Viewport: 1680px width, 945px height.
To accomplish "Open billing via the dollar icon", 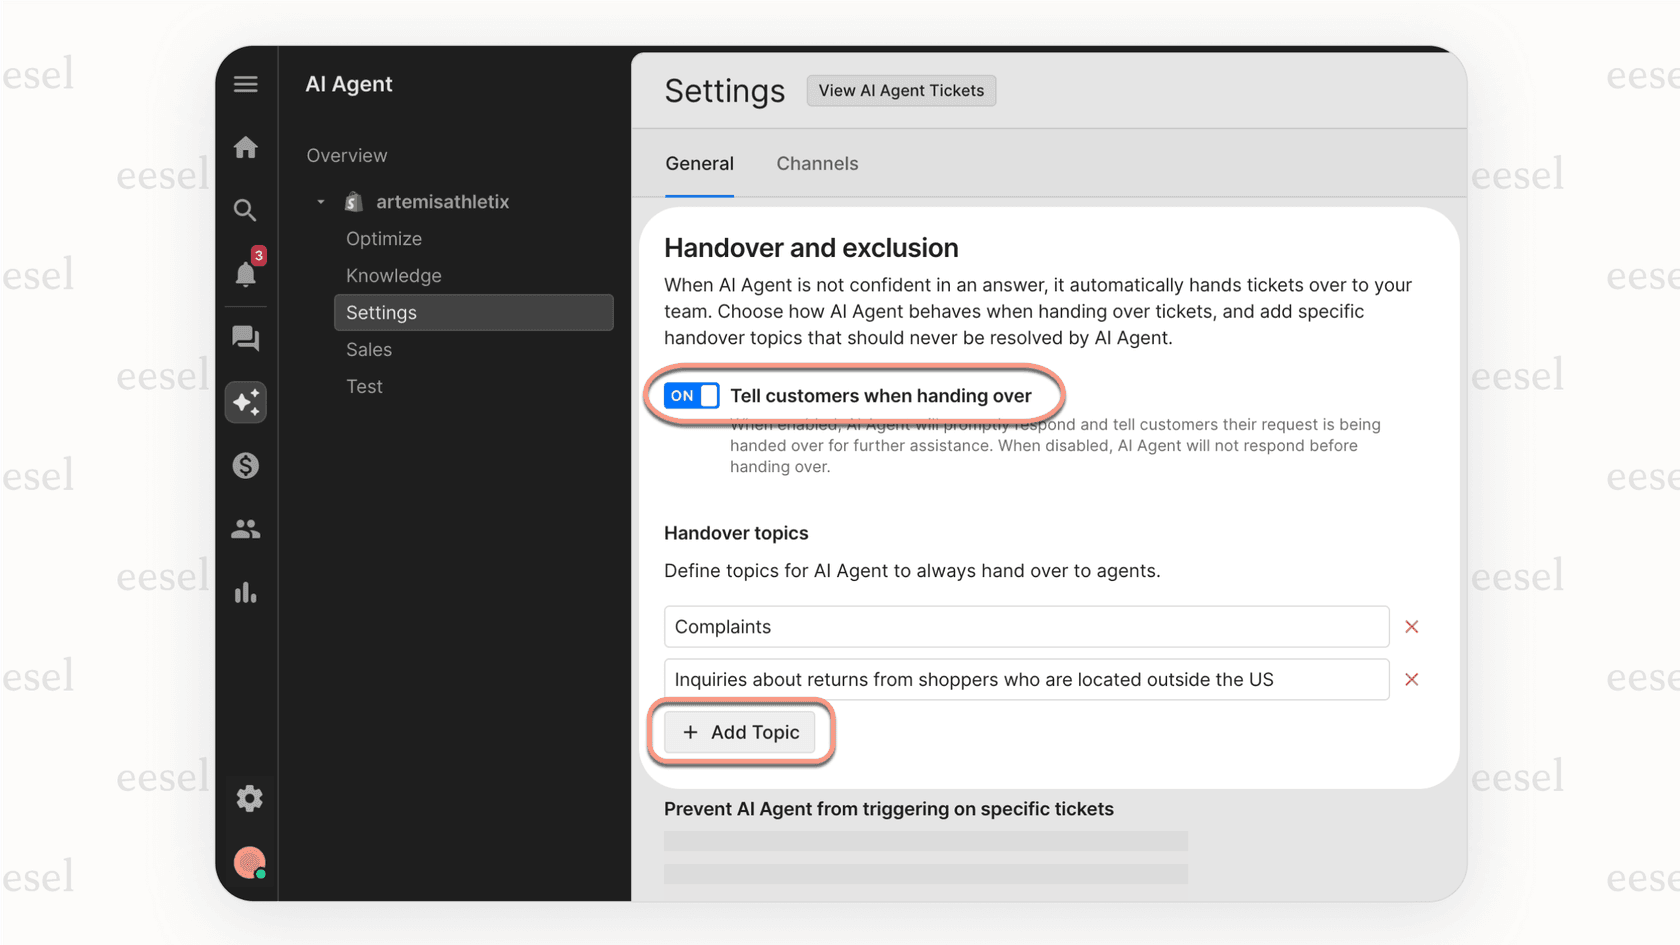I will coord(246,465).
